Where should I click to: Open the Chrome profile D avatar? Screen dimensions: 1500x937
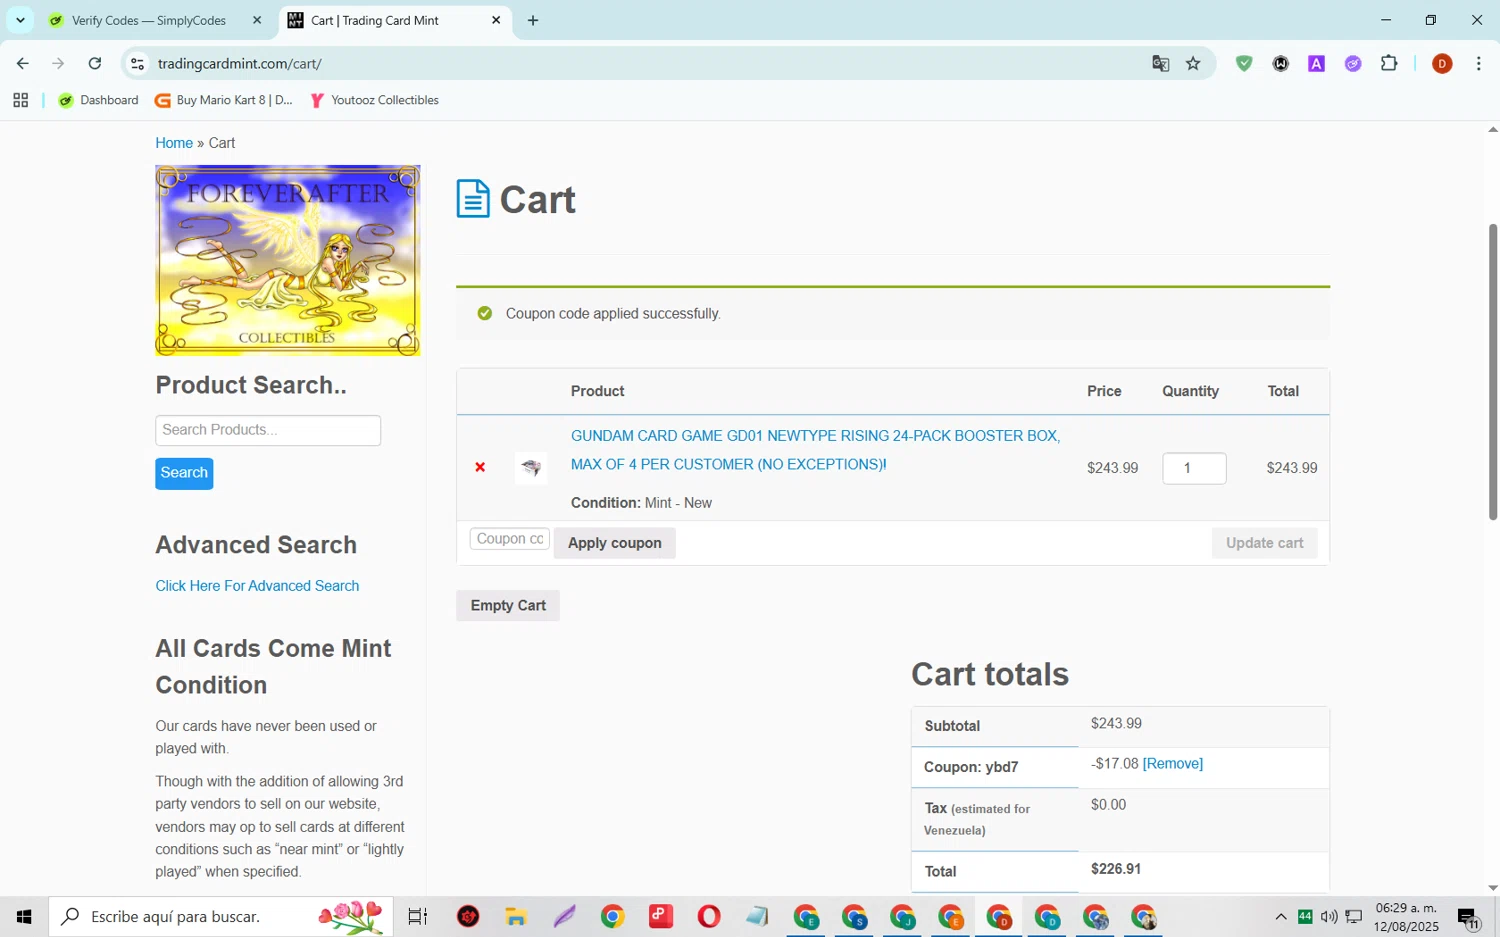coord(1442,63)
